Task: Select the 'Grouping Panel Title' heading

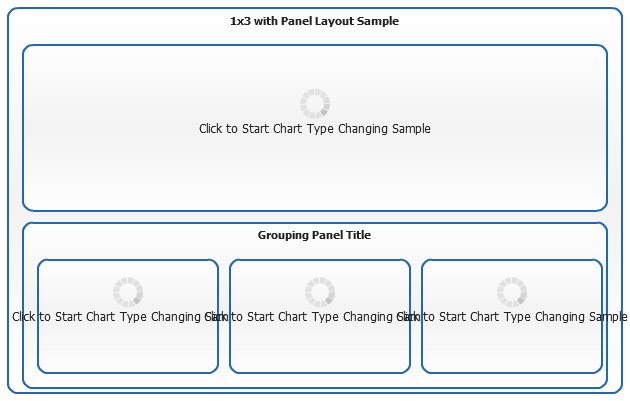Action: (315, 235)
